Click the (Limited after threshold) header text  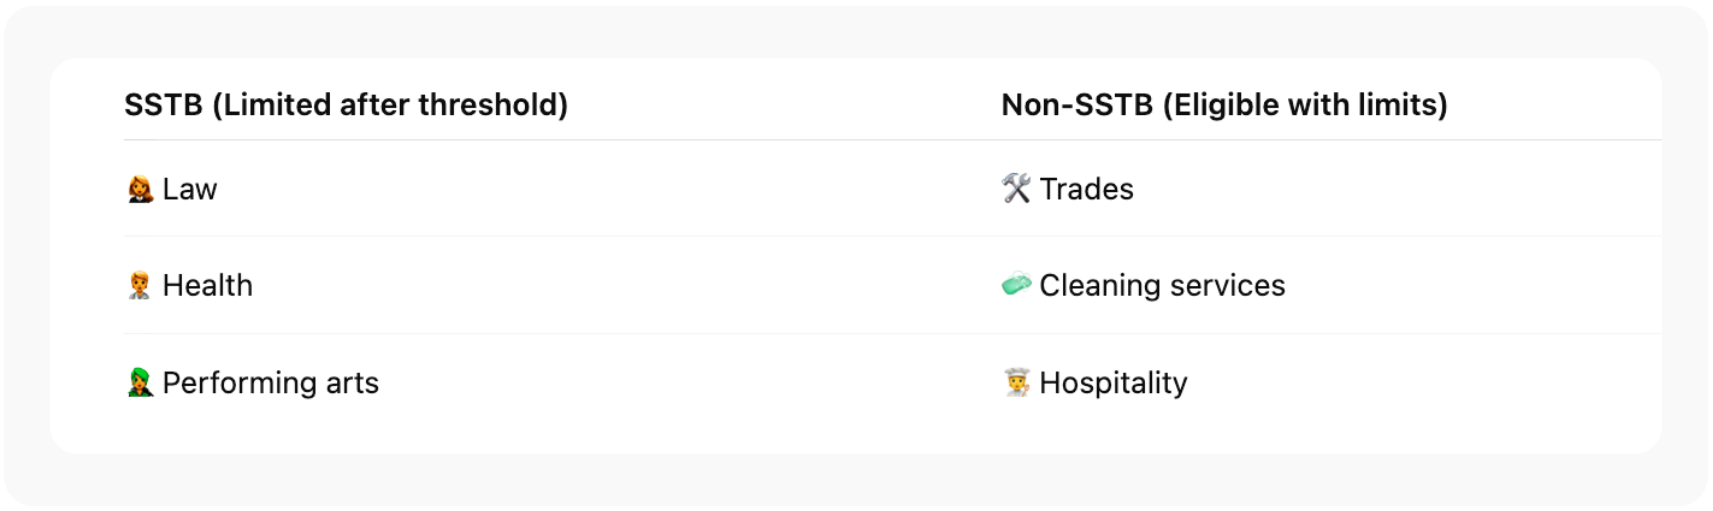[x=390, y=105]
